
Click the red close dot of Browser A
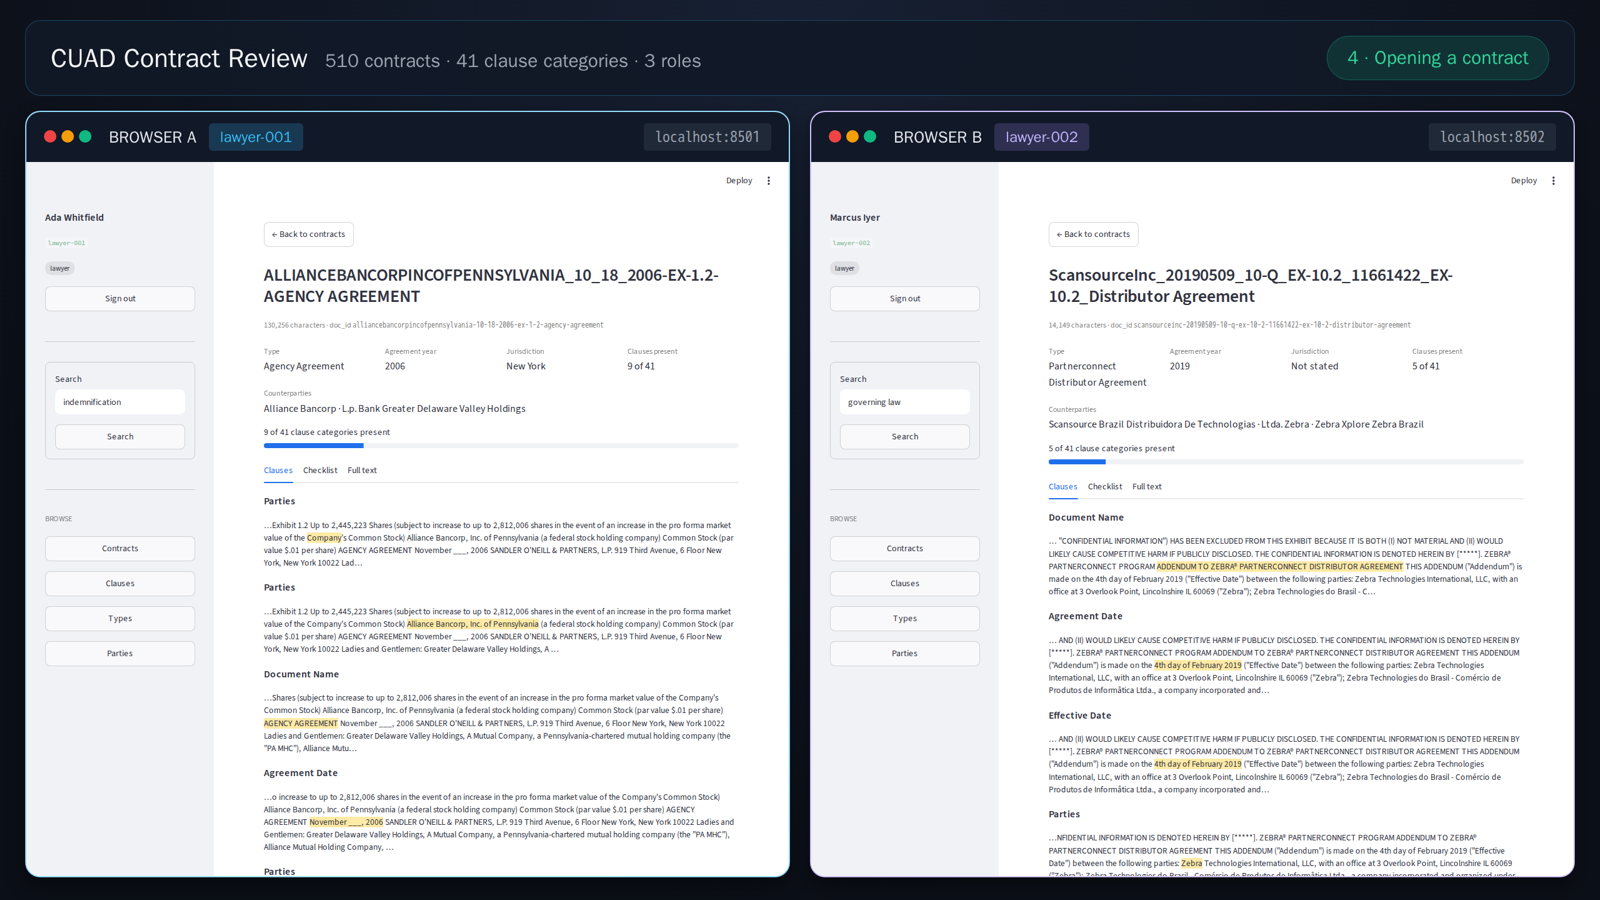50,137
